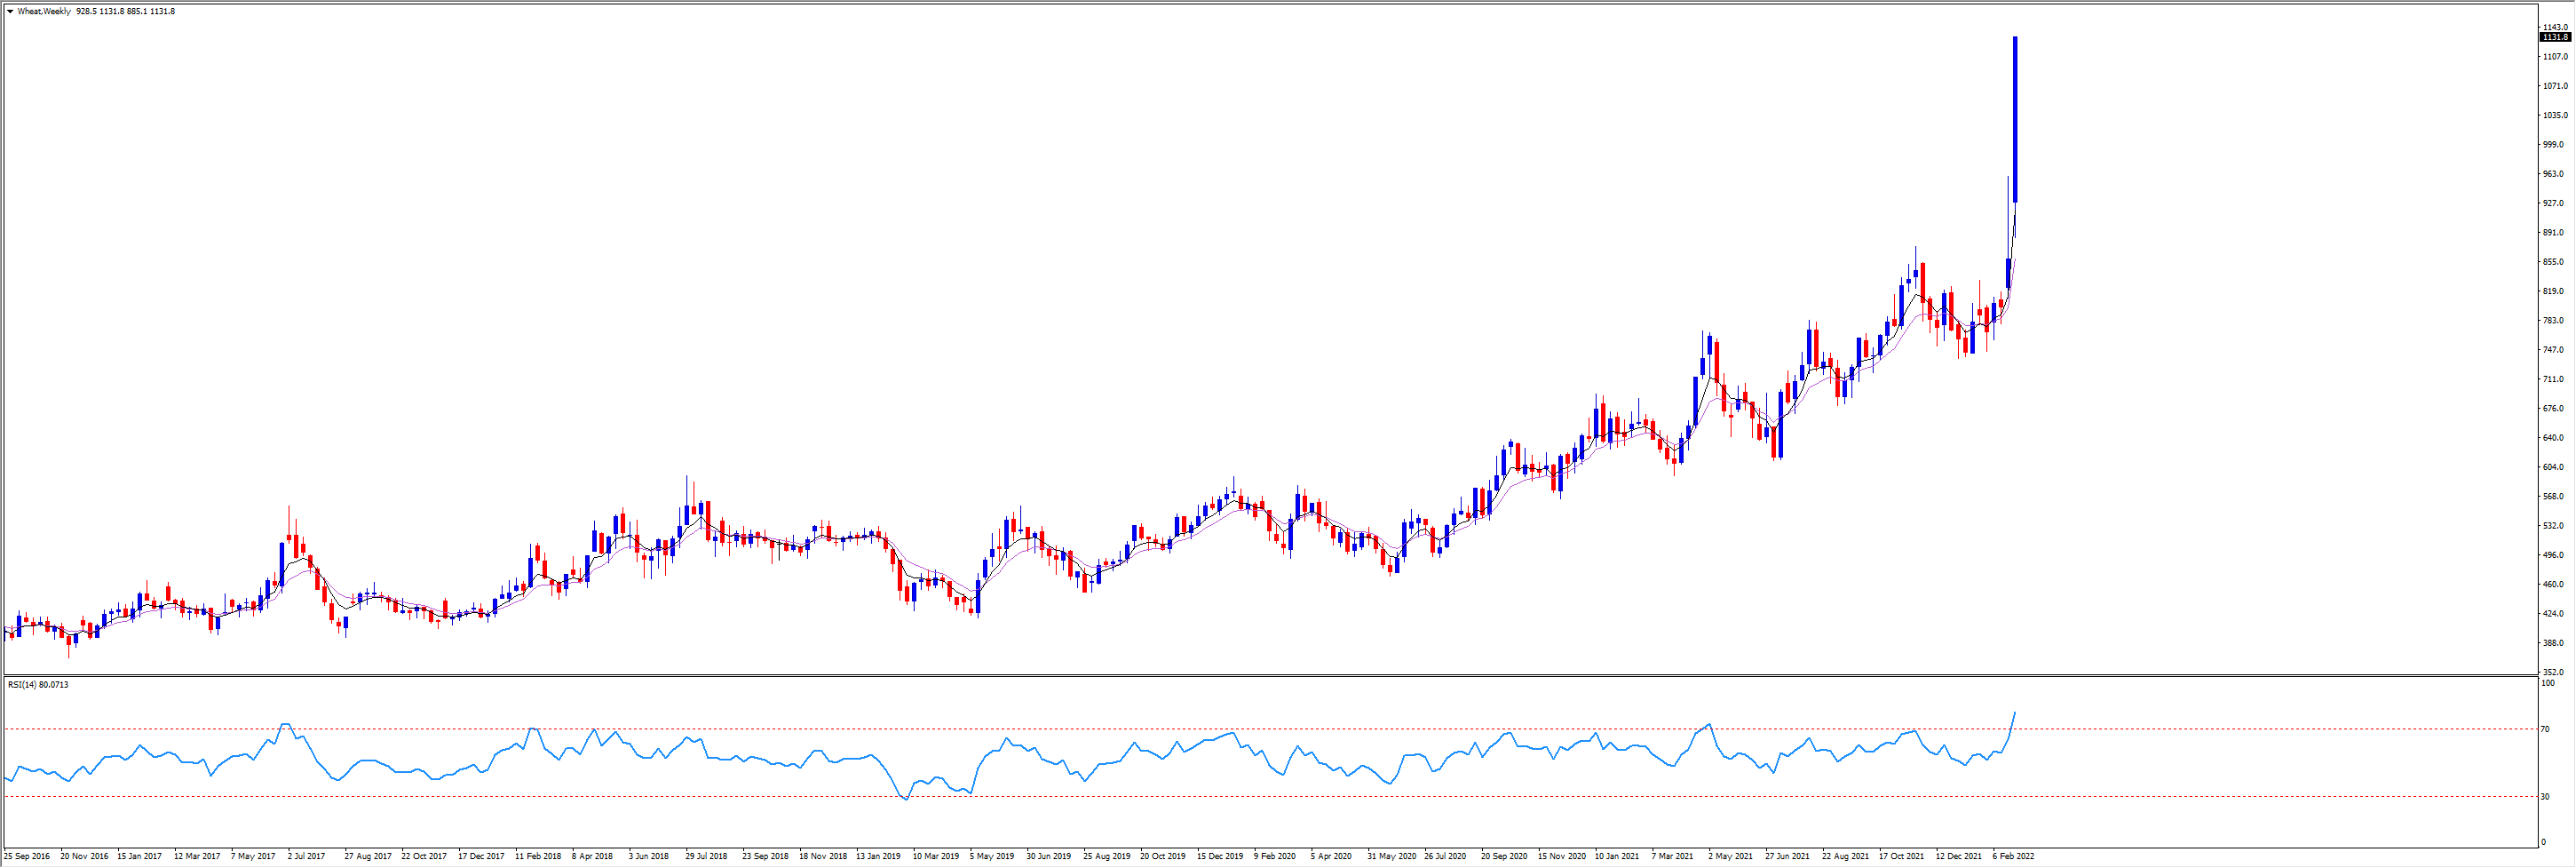Viewport: 2576px width, 868px height.
Task: Click the 29 Jul 2018 date marker
Action: [706, 856]
